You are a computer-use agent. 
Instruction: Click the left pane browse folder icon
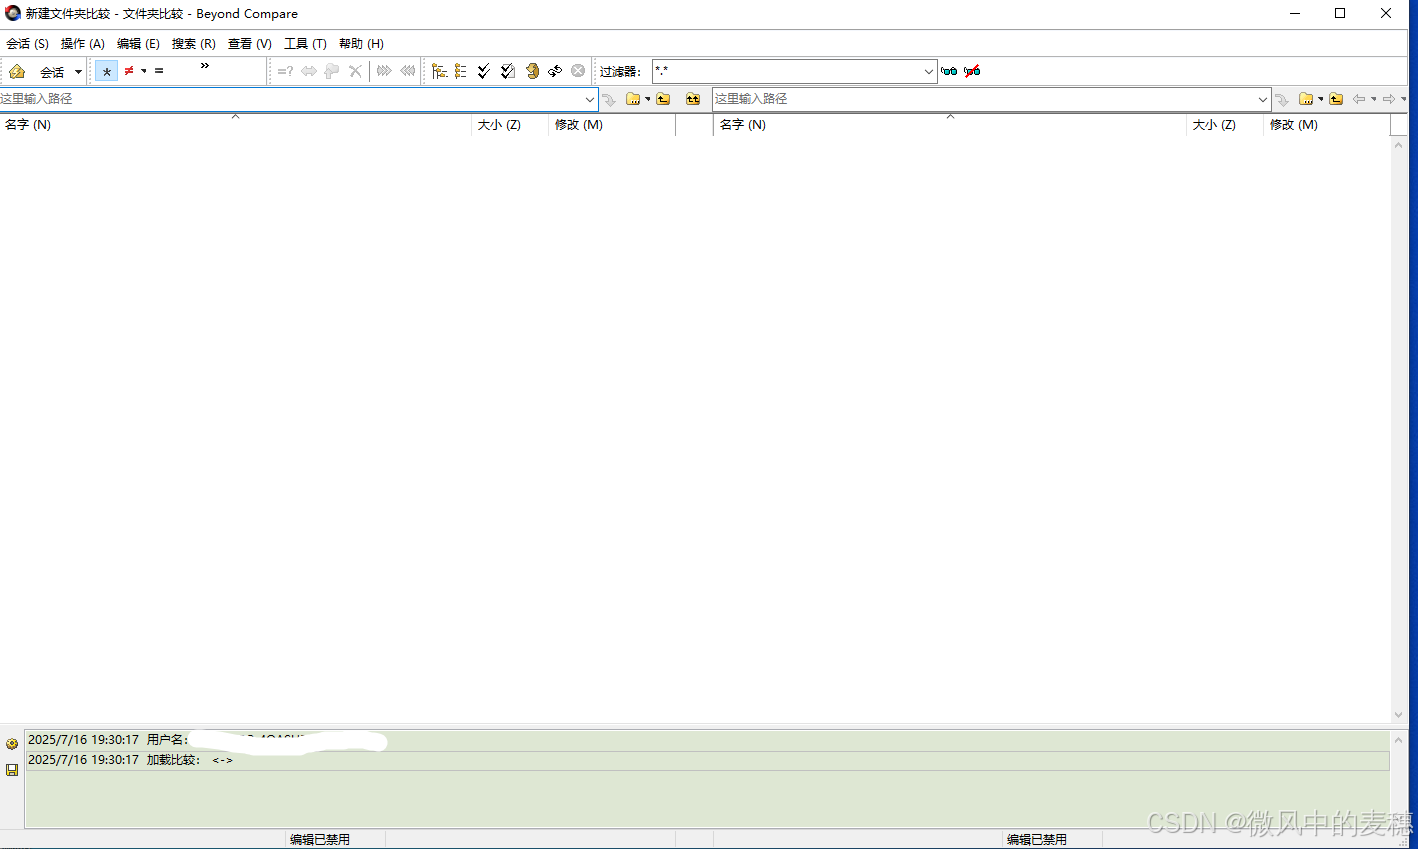(x=633, y=99)
